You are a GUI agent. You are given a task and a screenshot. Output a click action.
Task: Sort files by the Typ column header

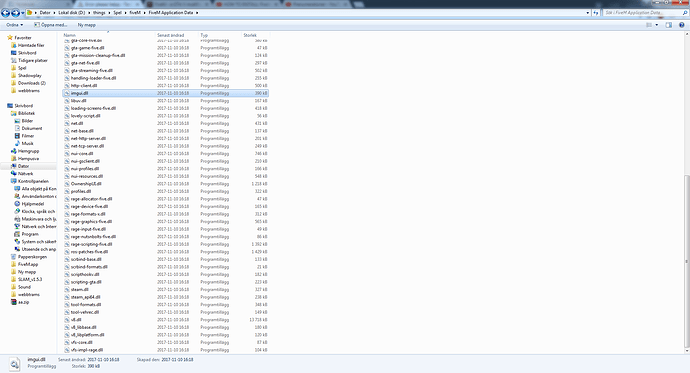click(x=204, y=35)
